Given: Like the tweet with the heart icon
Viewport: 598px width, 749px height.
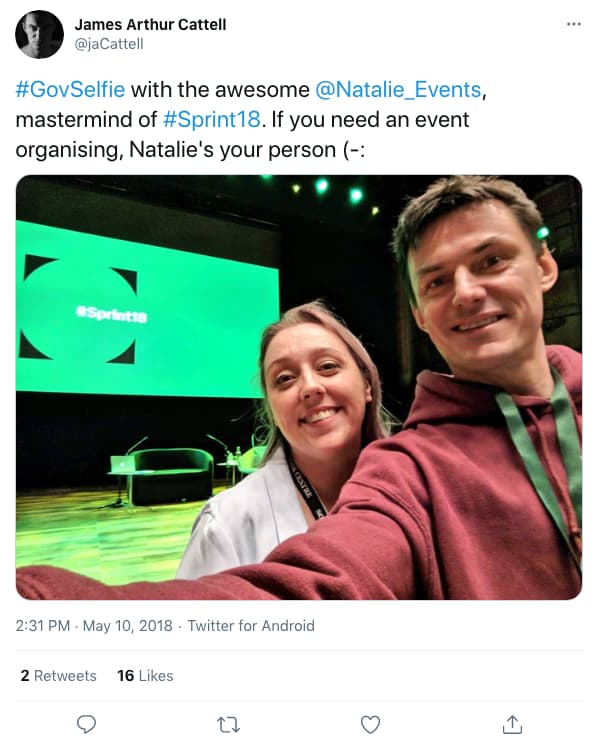Looking at the screenshot, I should click(x=370, y=724).
